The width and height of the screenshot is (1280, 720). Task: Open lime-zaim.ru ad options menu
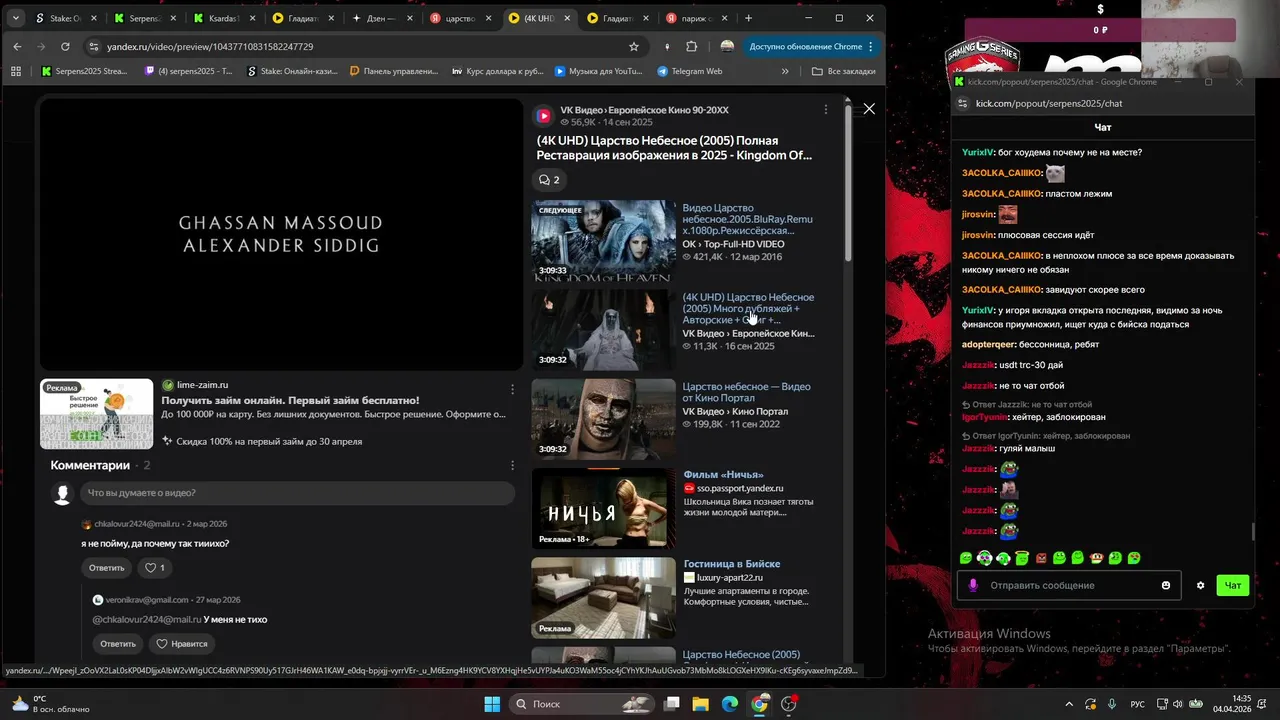click(513, 389)
